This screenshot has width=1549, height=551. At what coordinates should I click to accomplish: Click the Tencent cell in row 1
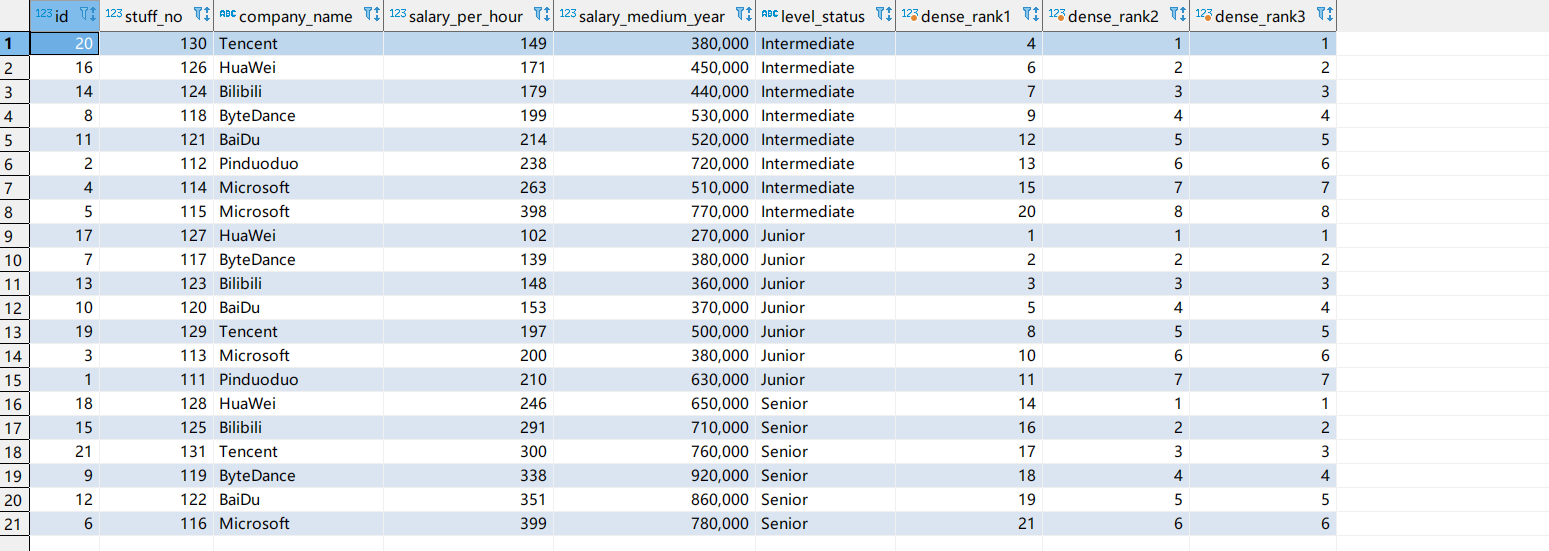(x=298, y=43)
